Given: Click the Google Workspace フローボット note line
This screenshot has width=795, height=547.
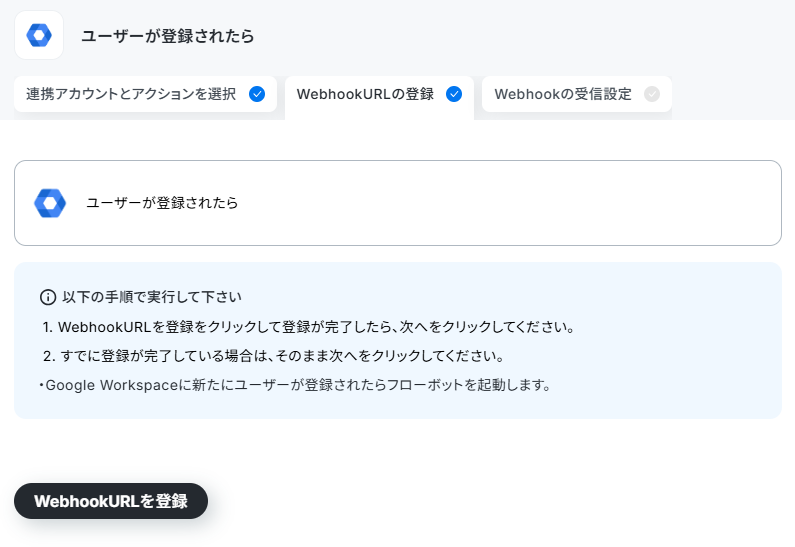Looking at the screenshot, I should (296, 385).
